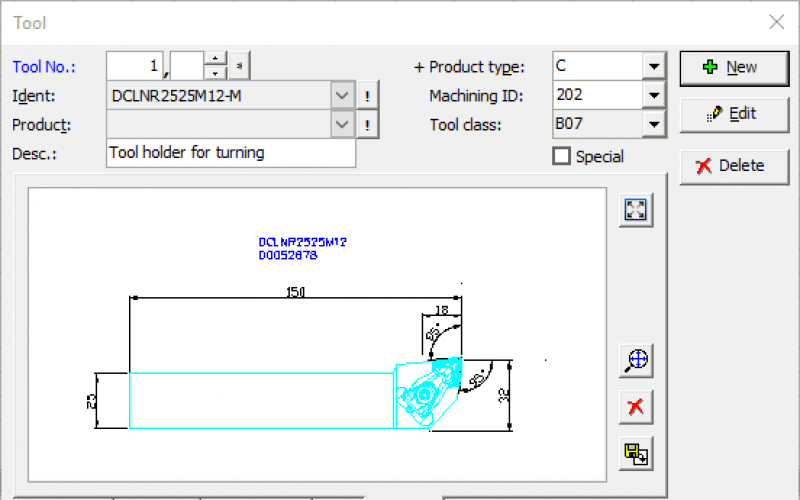Increase tool number with up spinner
The image size is (800, 500).
(216, 60)
